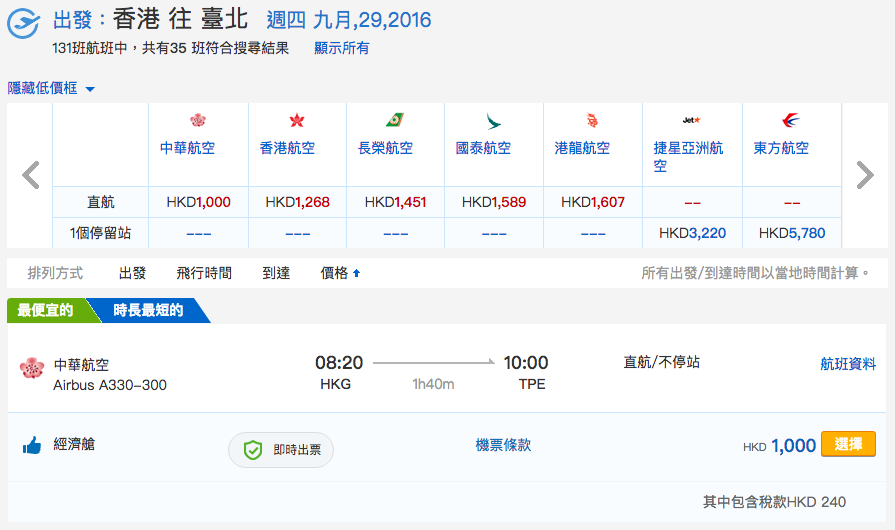The image size is (895, 530).
Task: Switch to the 最便宜的 tab
Action: tap(46, 310)
